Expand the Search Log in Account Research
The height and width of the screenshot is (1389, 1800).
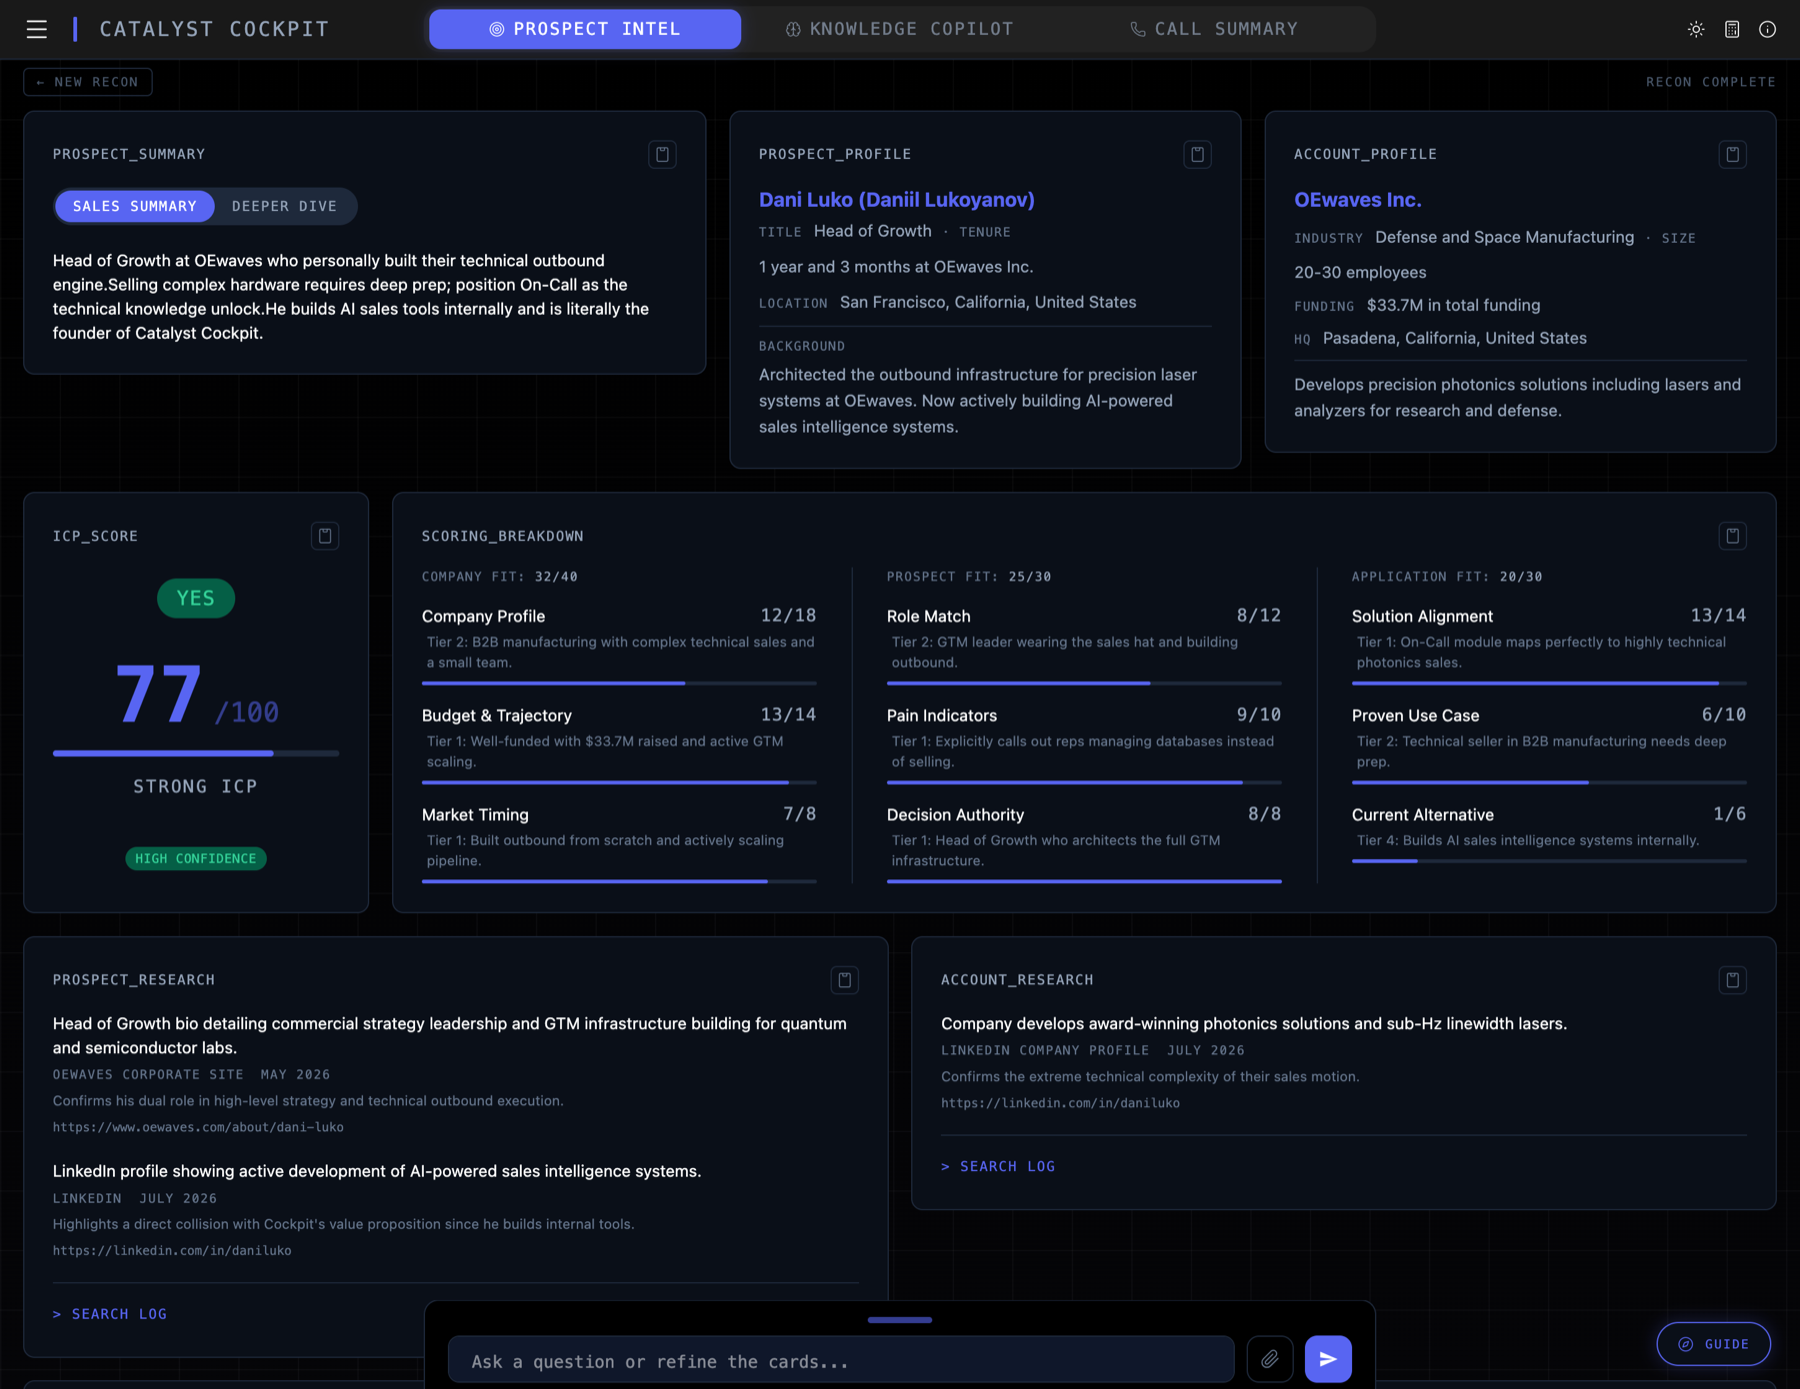click(998, 1166)
